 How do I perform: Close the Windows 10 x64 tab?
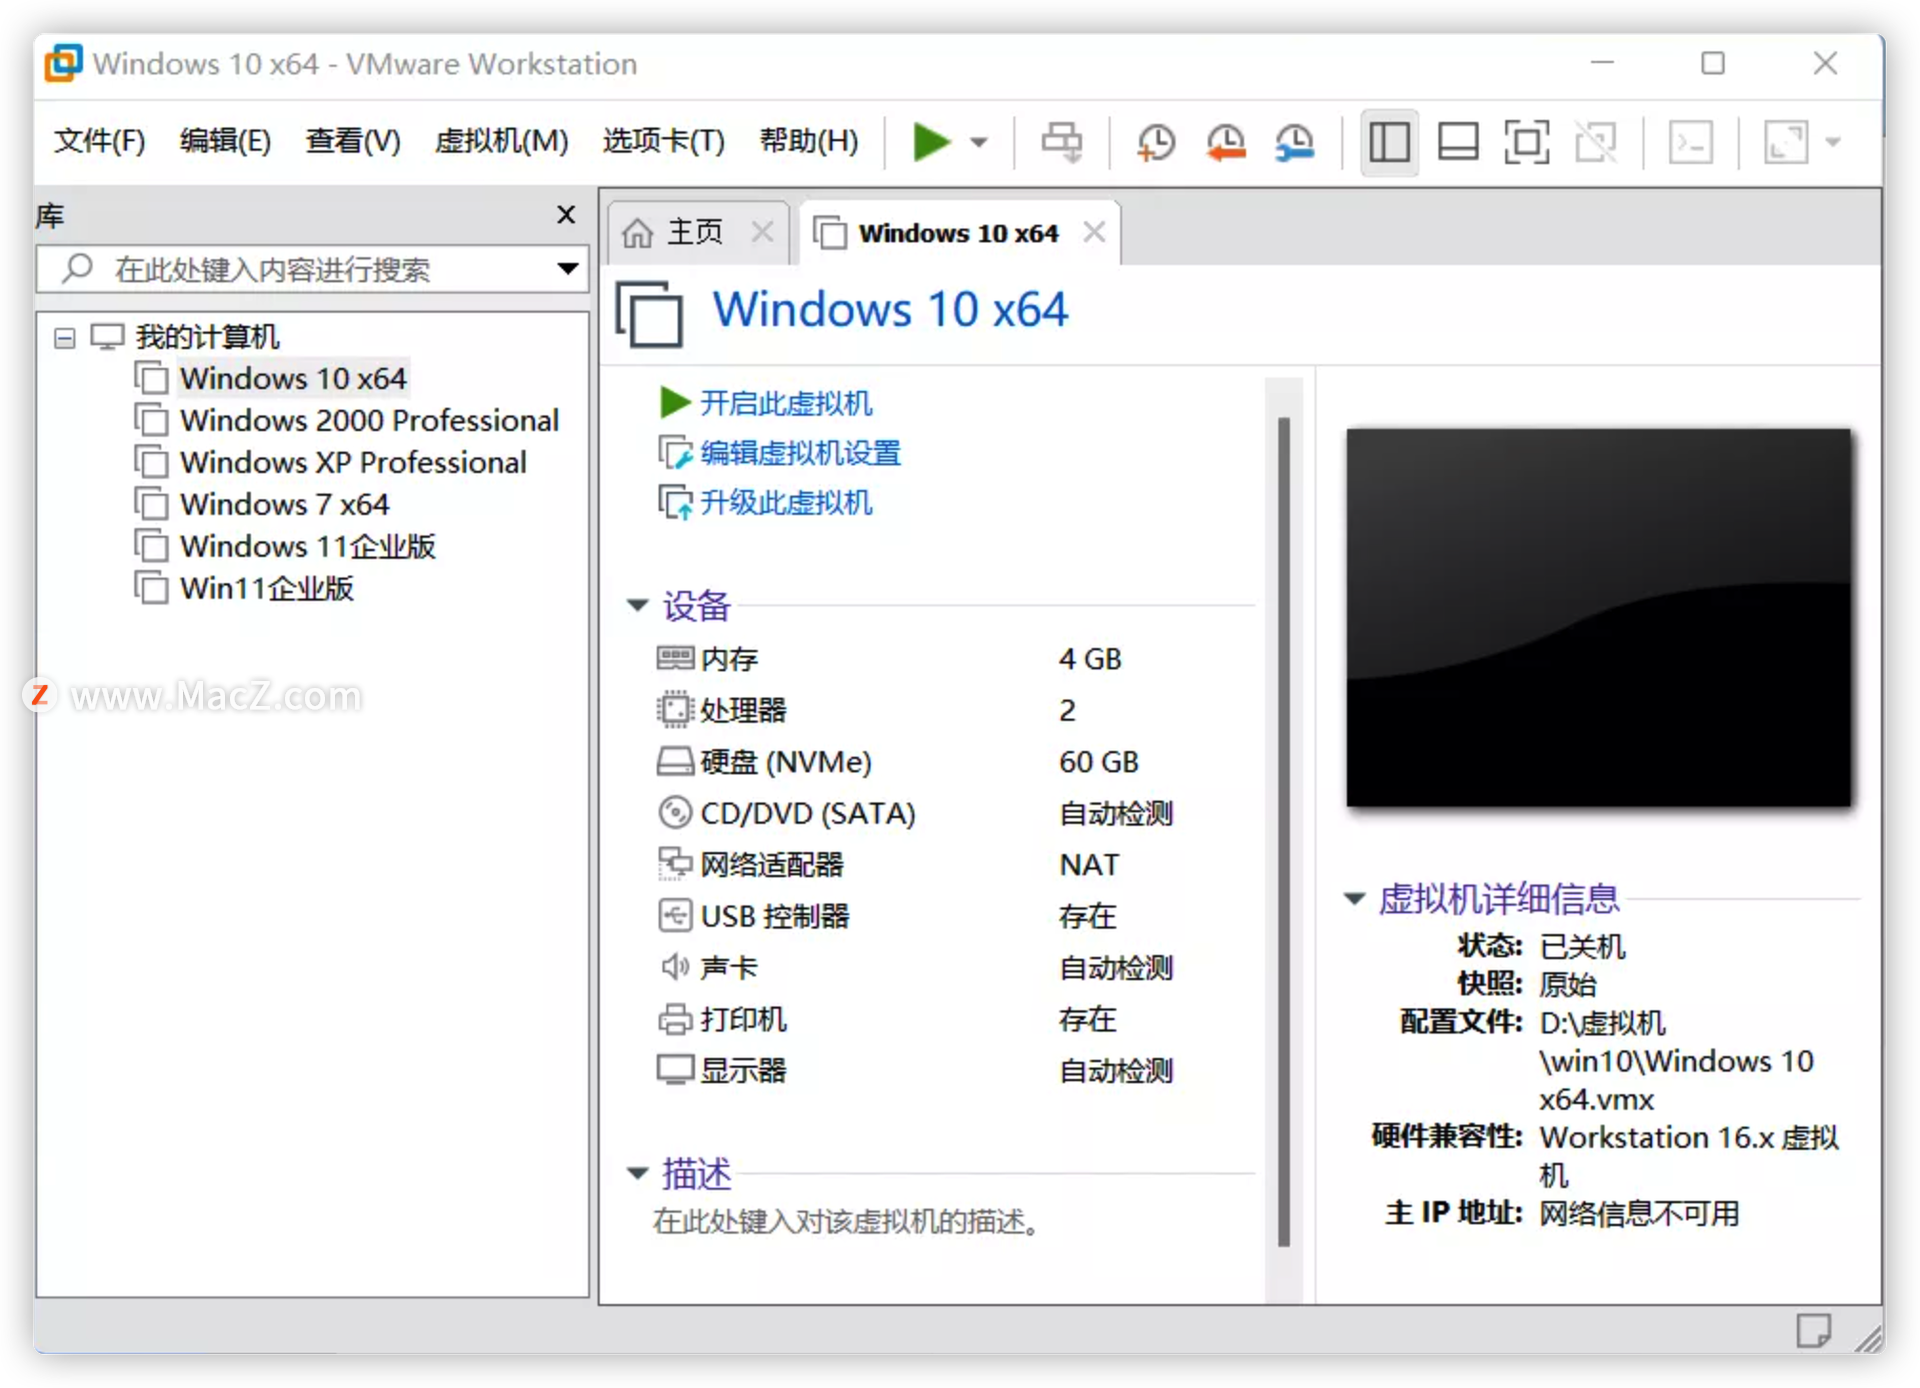tap(1094, 232)
